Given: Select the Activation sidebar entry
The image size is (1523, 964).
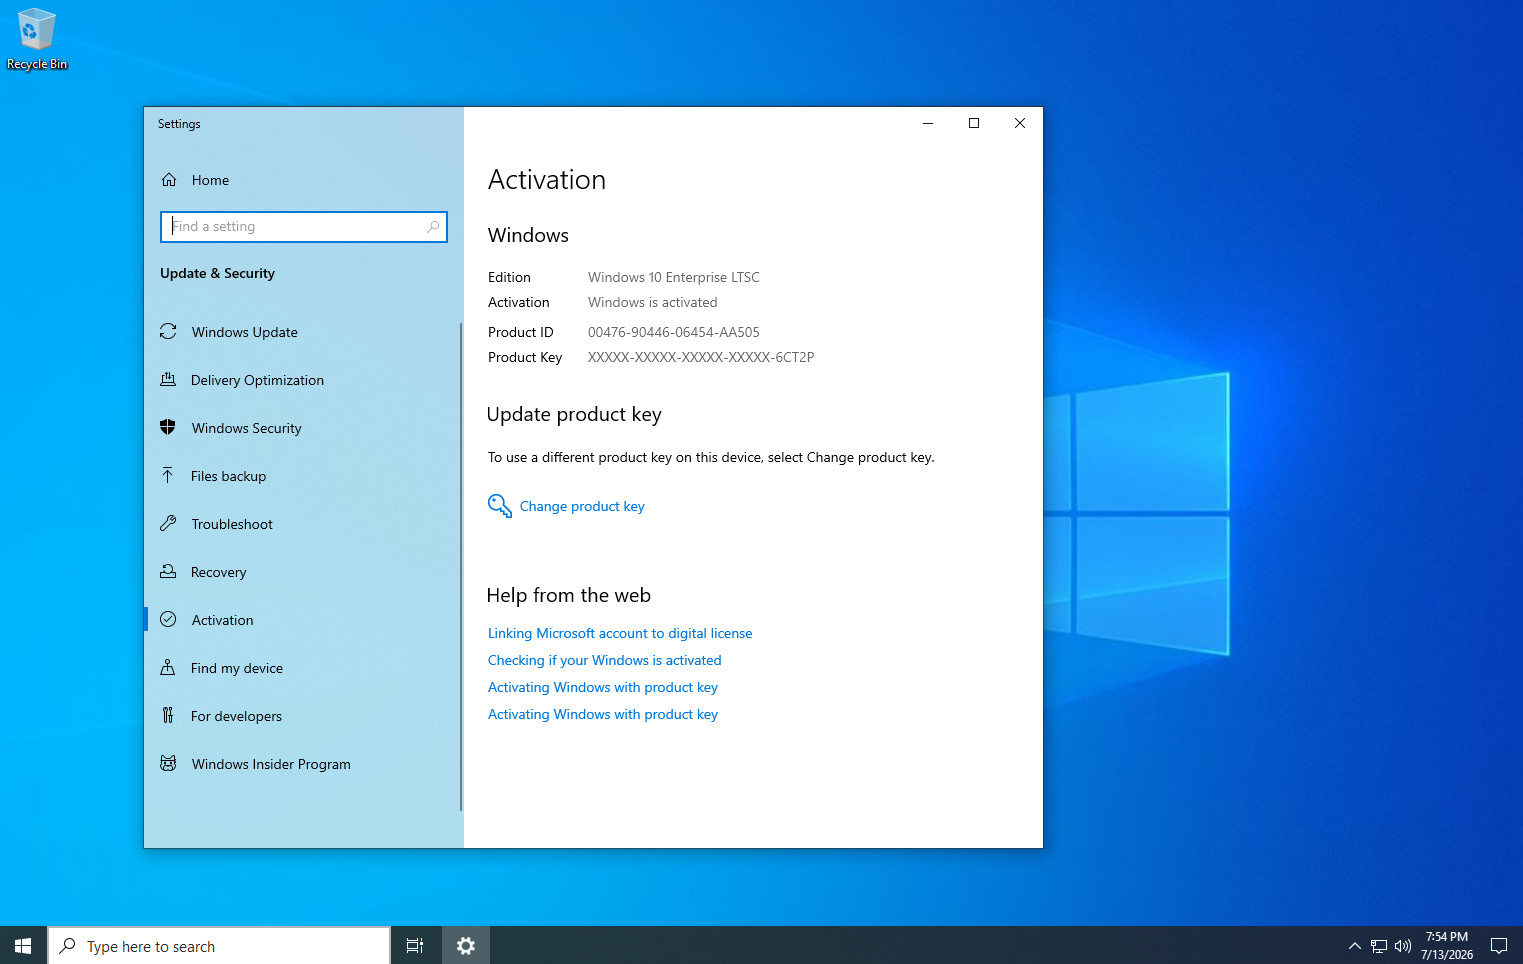Looking at the screenshot, I should coord(302,620).
